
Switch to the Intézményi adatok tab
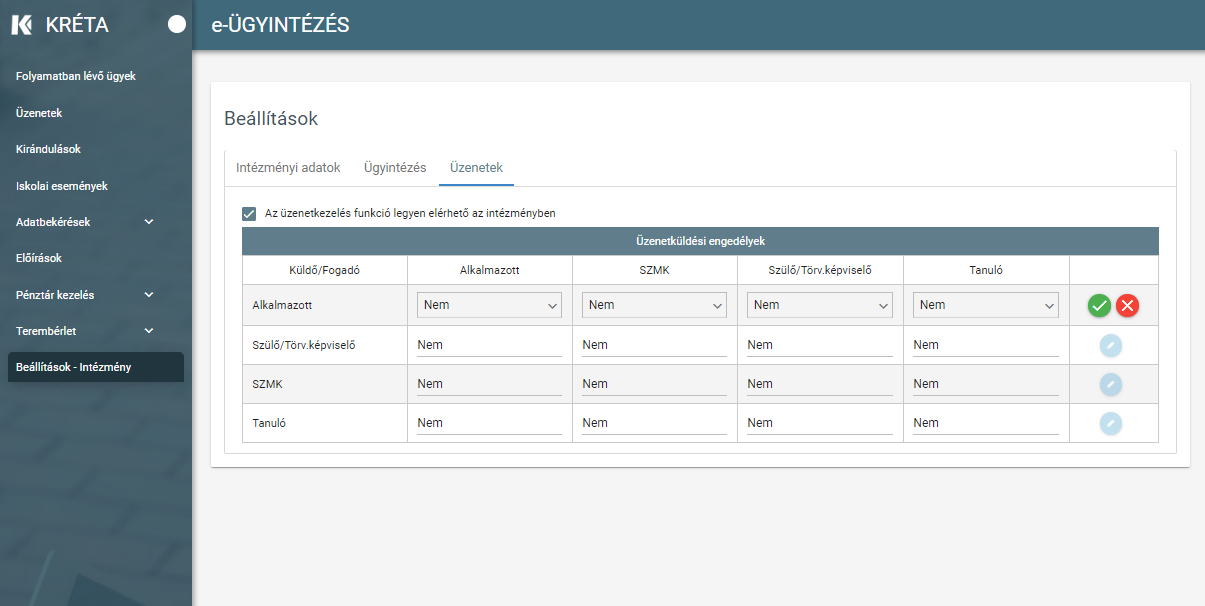(288, 168)
